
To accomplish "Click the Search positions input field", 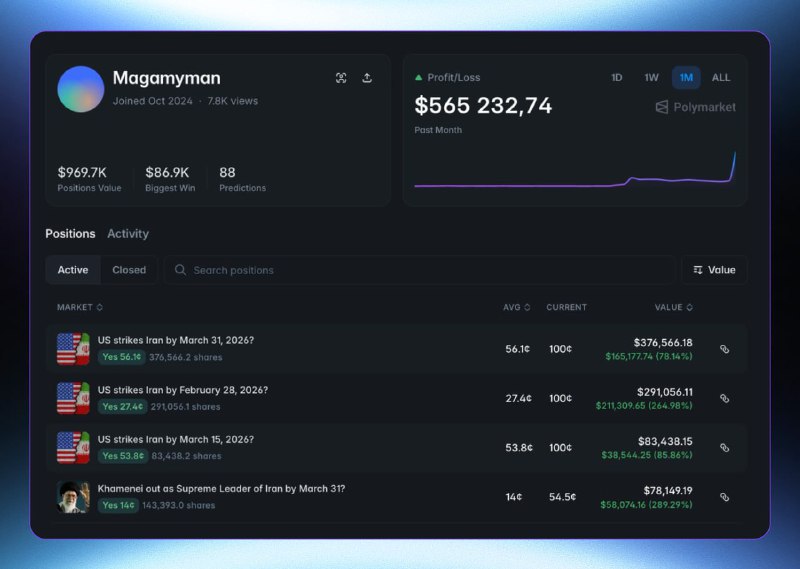I will click(420, 270).
